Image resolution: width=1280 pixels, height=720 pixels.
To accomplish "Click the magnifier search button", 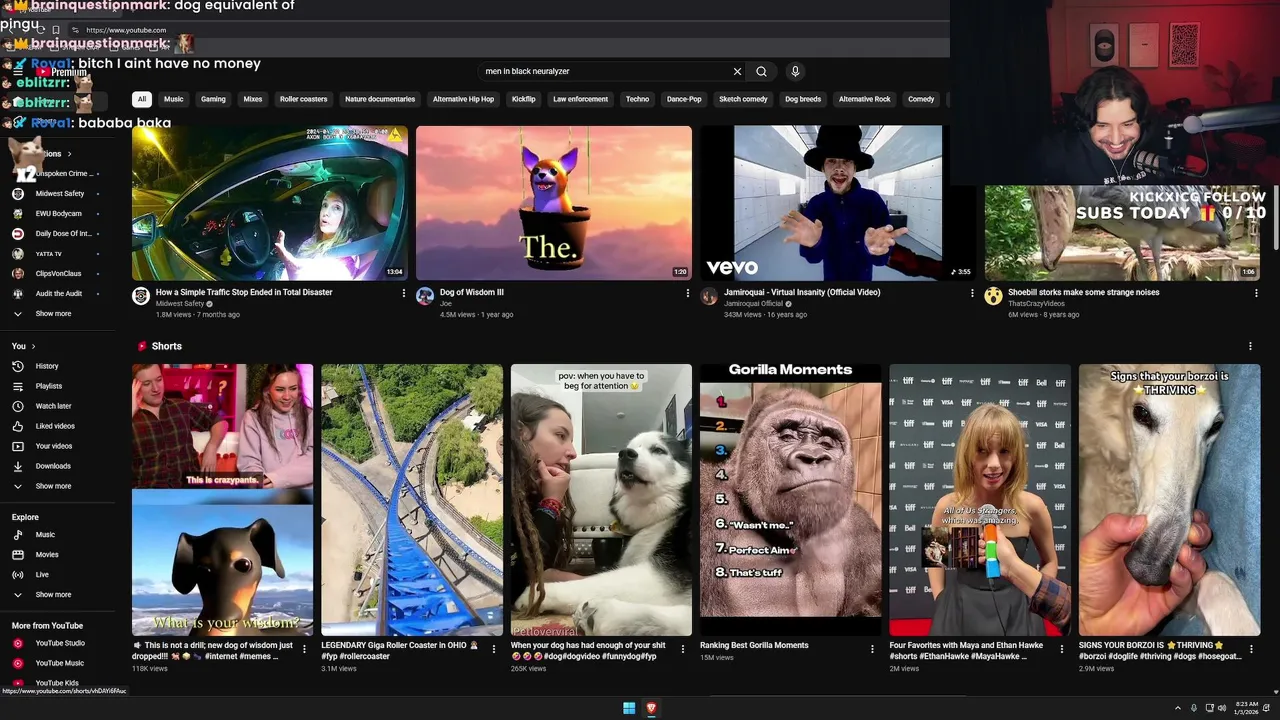I will pos(761,71).
